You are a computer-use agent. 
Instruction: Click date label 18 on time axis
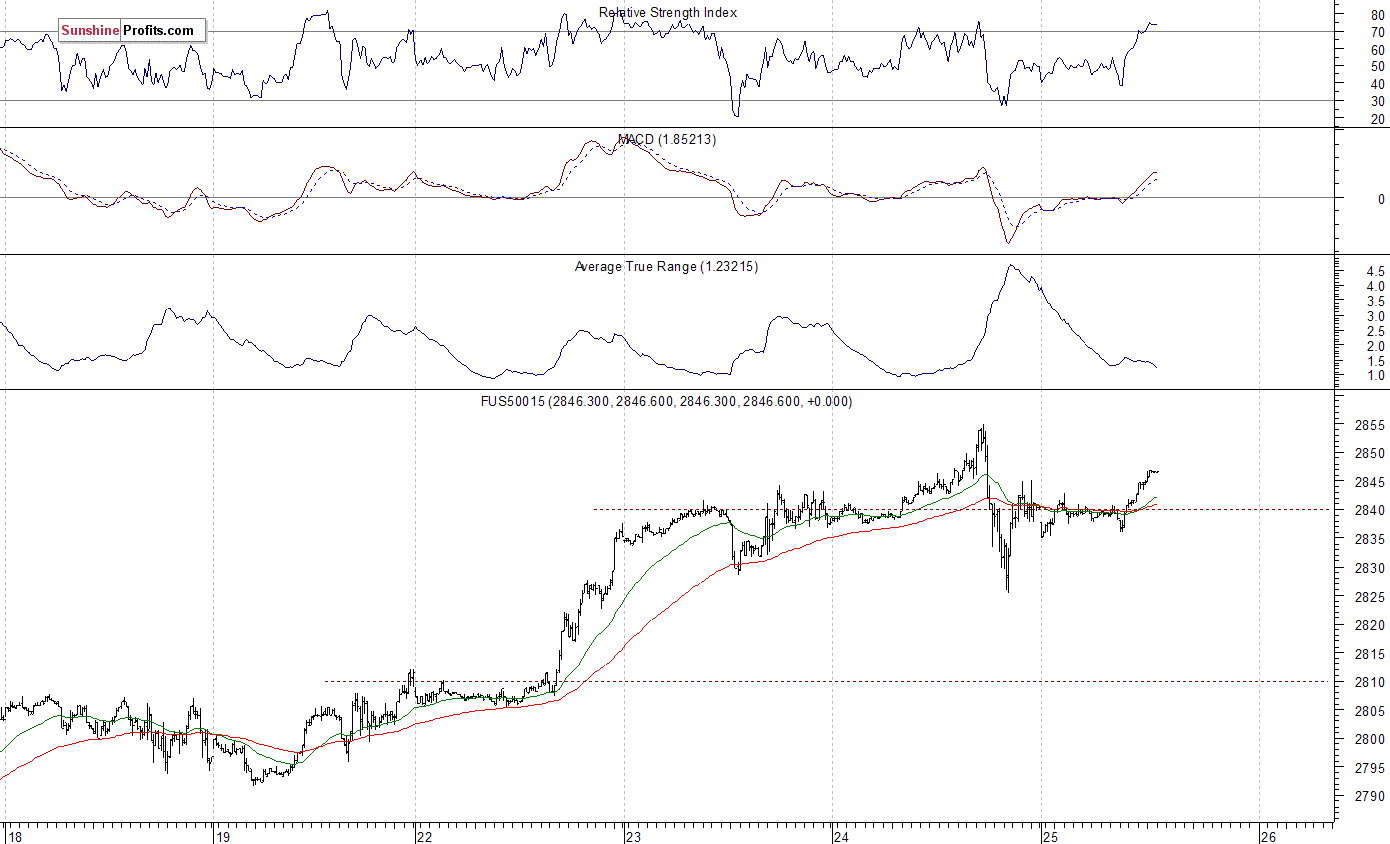(14, 836)
